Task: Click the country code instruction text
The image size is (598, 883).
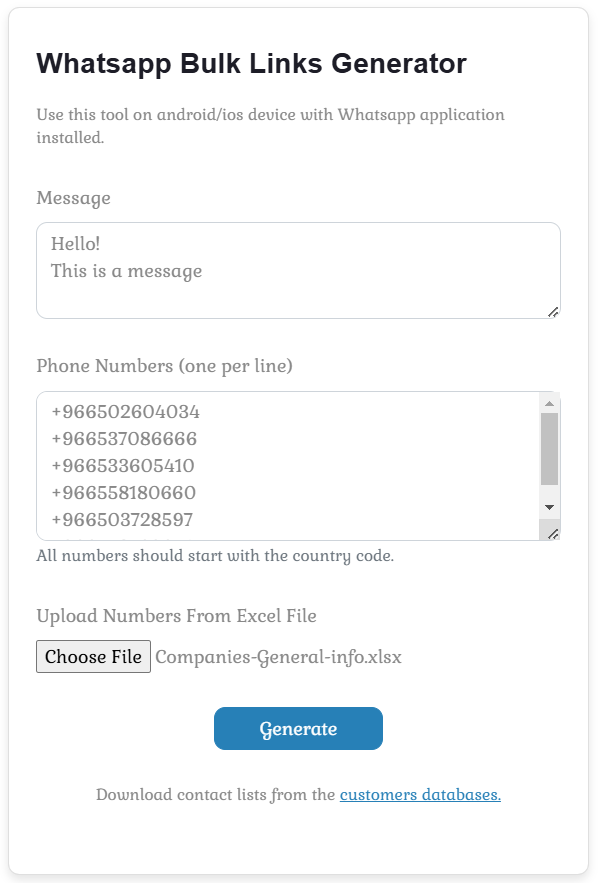Action: (x=212, y=555)
